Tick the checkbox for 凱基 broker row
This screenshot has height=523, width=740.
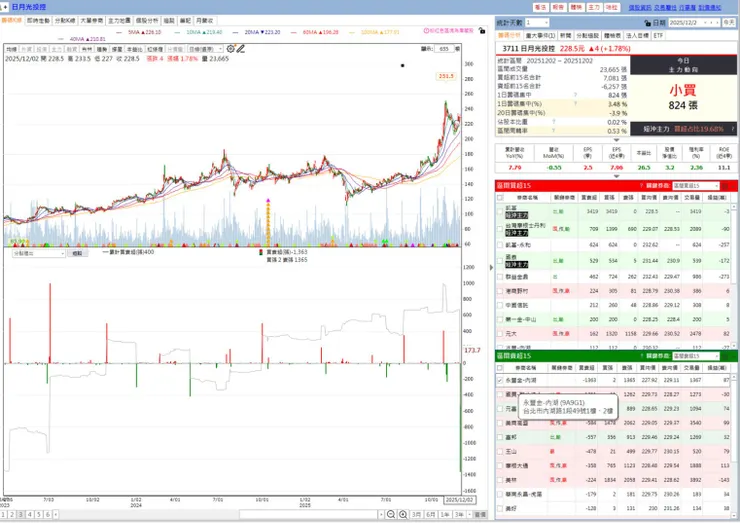coord(500,211)
